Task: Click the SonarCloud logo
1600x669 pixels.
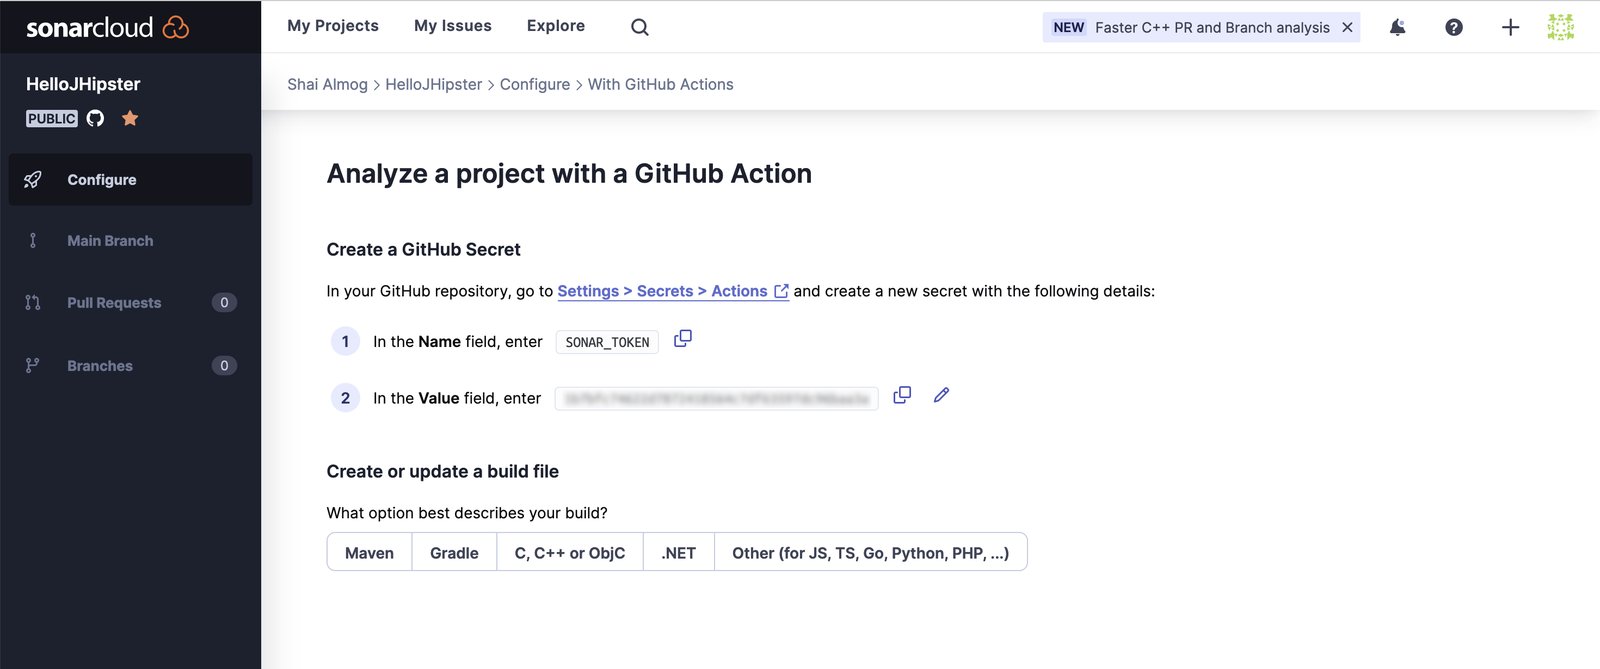Action: coord(107,27)
